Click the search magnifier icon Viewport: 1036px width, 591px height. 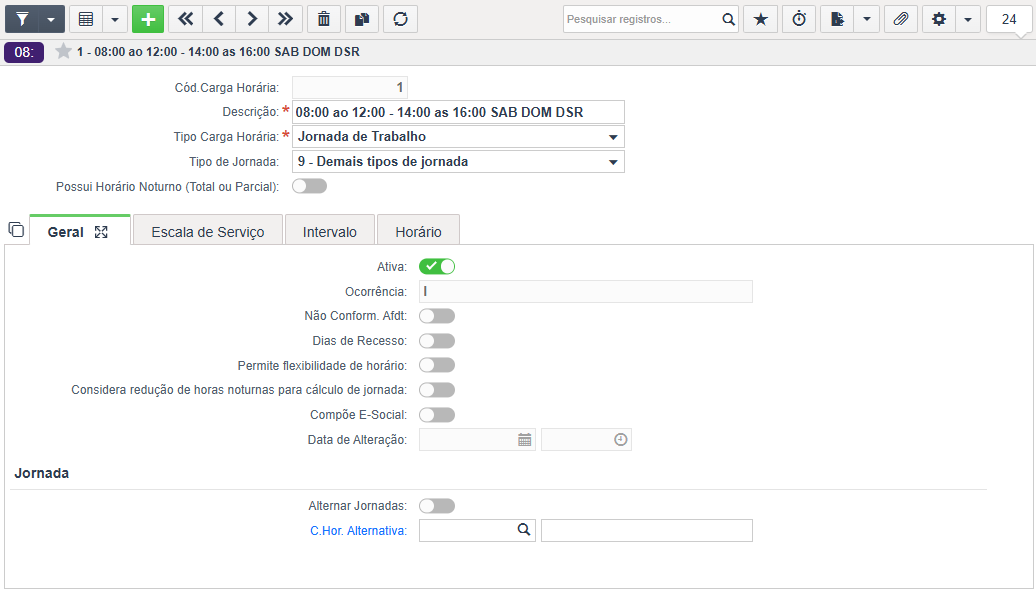tap(728, 19)
